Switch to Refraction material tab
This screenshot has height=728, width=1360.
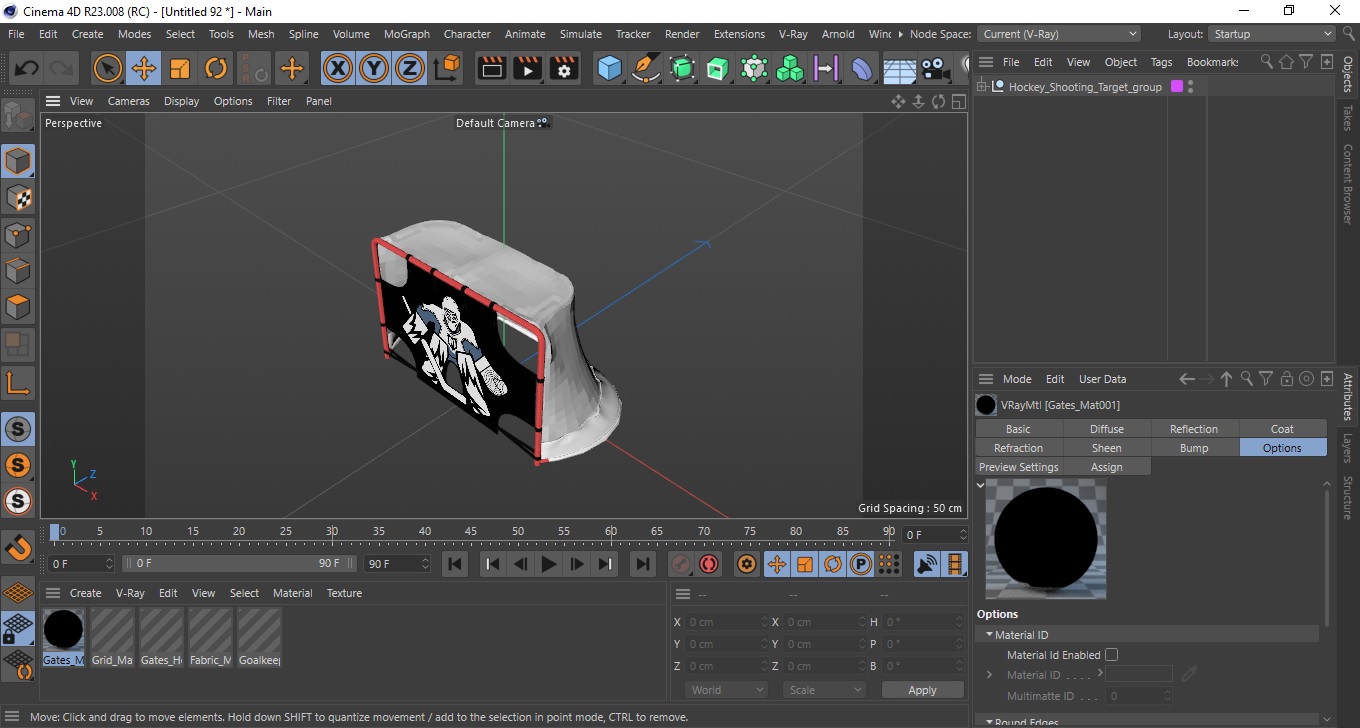click(x=1019, y=448)
